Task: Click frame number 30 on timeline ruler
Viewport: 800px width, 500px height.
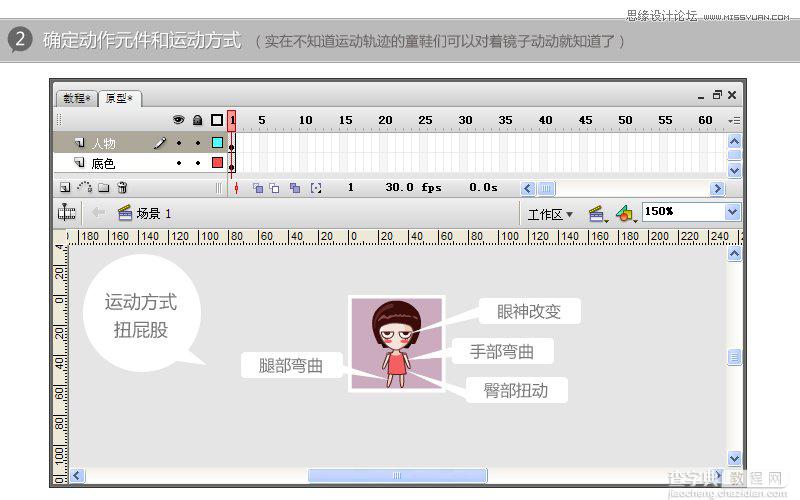Action: pyautogui.click(x=465, y=120)
